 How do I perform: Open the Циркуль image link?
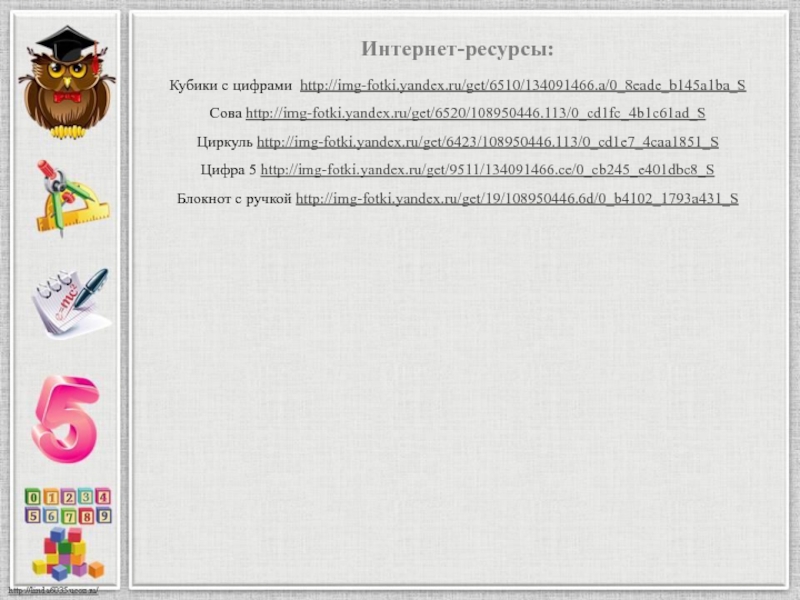(x=488, y=142)
